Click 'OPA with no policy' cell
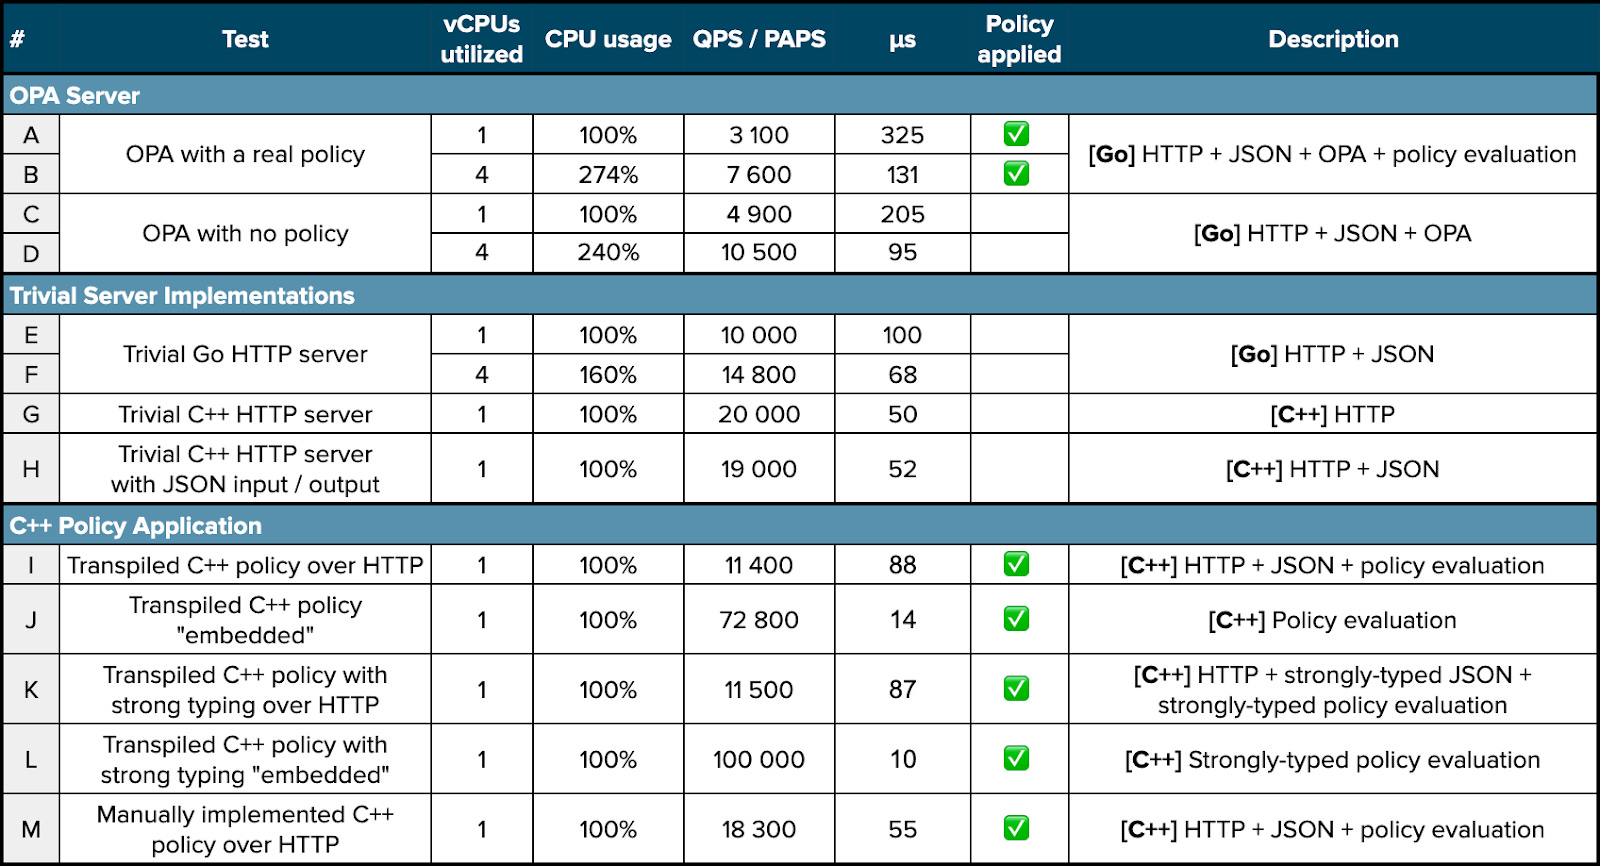 245,233
